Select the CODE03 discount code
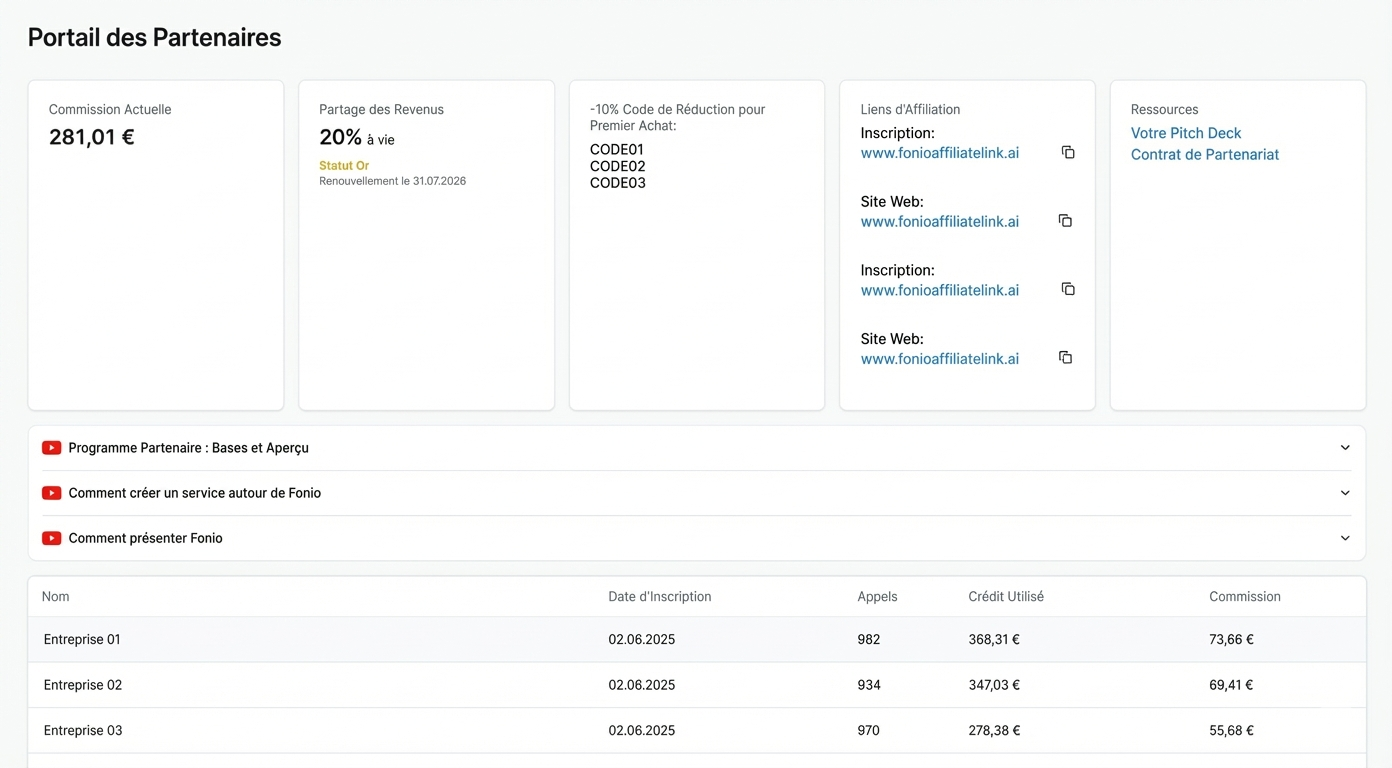 [618, 183]
